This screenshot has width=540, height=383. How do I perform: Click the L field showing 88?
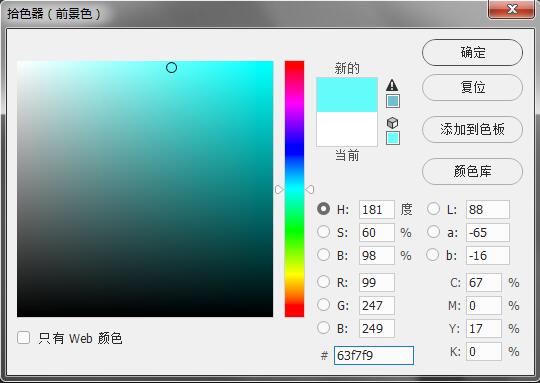(488, 209)
